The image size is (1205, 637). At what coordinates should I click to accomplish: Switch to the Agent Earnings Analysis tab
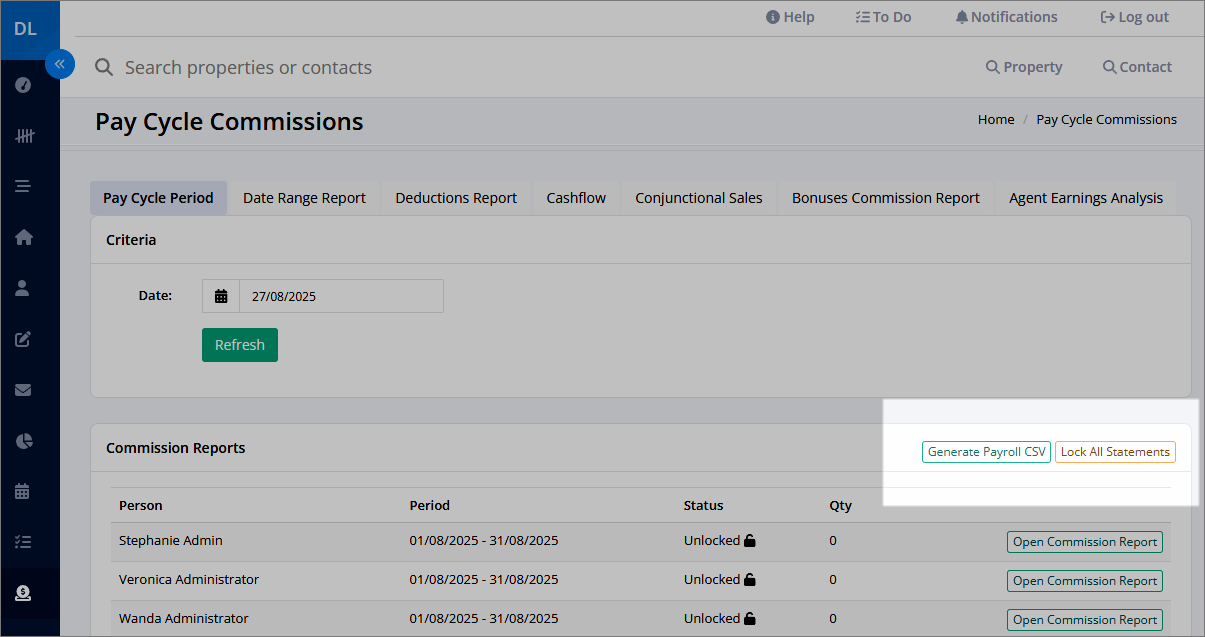(1086, 198)
